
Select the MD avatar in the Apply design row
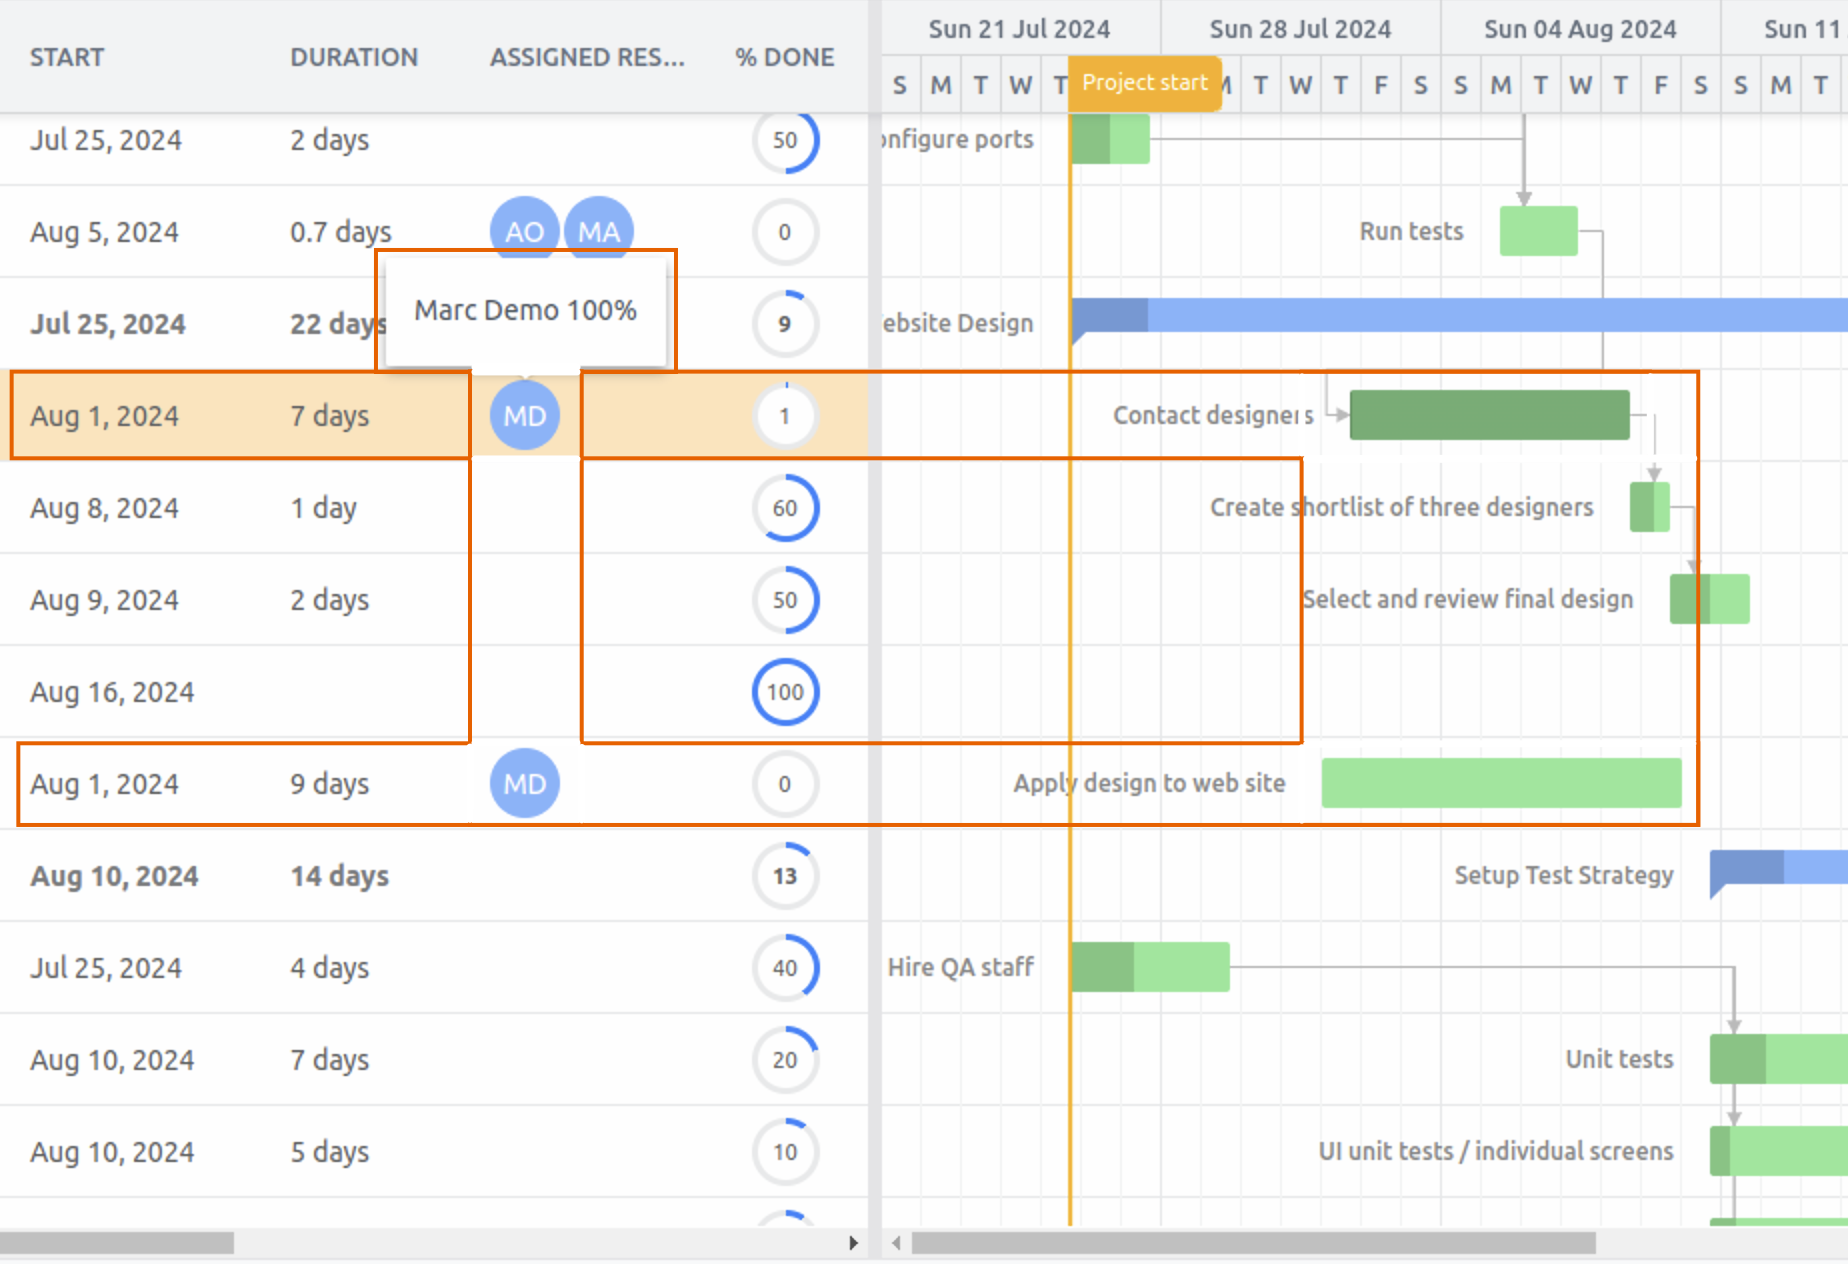click(523, 784)
